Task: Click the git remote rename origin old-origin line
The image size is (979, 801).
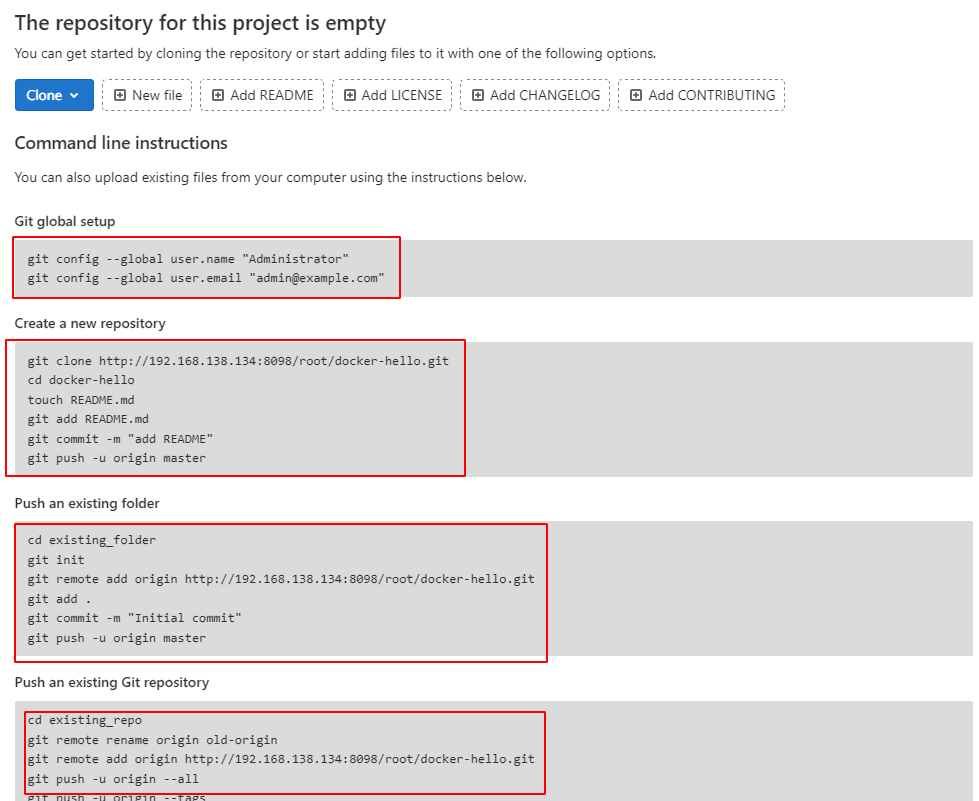Action: point(152,740)
